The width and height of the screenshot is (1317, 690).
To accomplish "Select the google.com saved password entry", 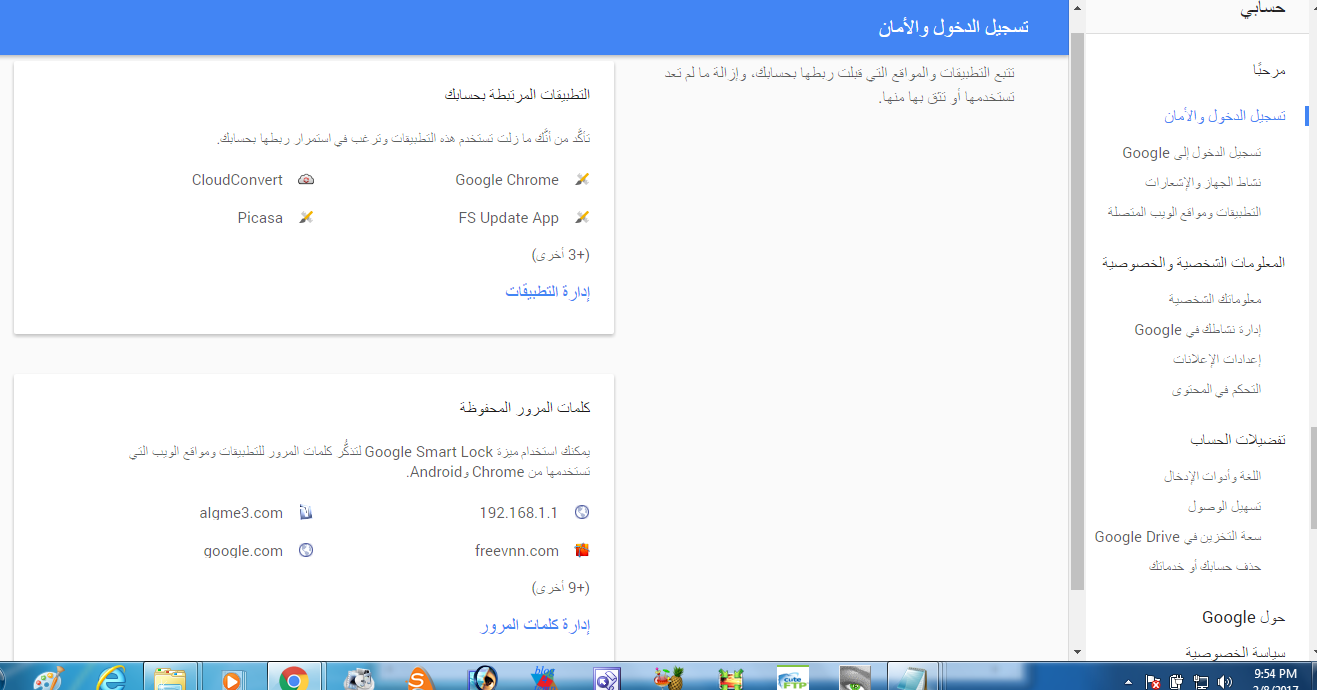I will tap(243, 551).
